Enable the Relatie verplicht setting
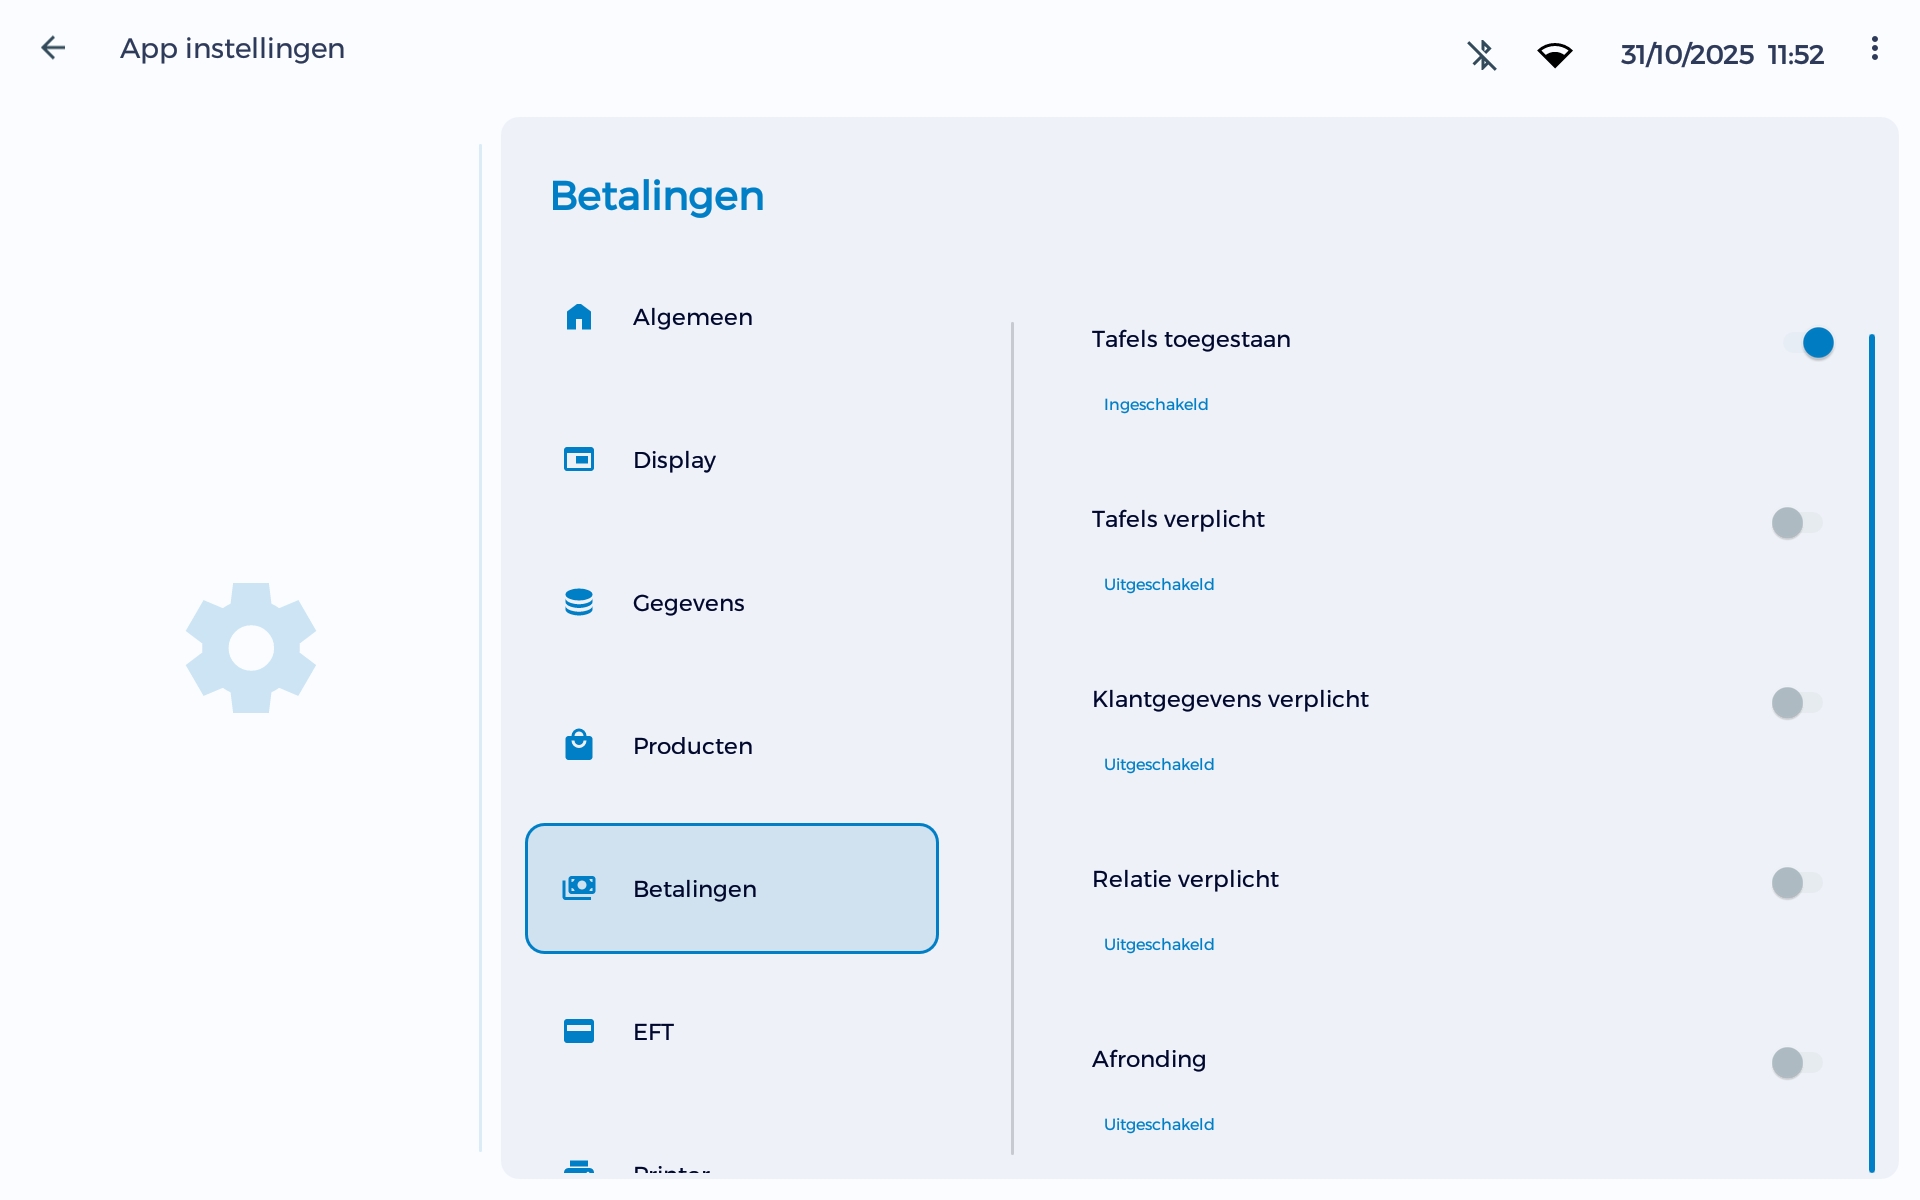Screen dimensions: 1920x1200 pos(1788,883)
